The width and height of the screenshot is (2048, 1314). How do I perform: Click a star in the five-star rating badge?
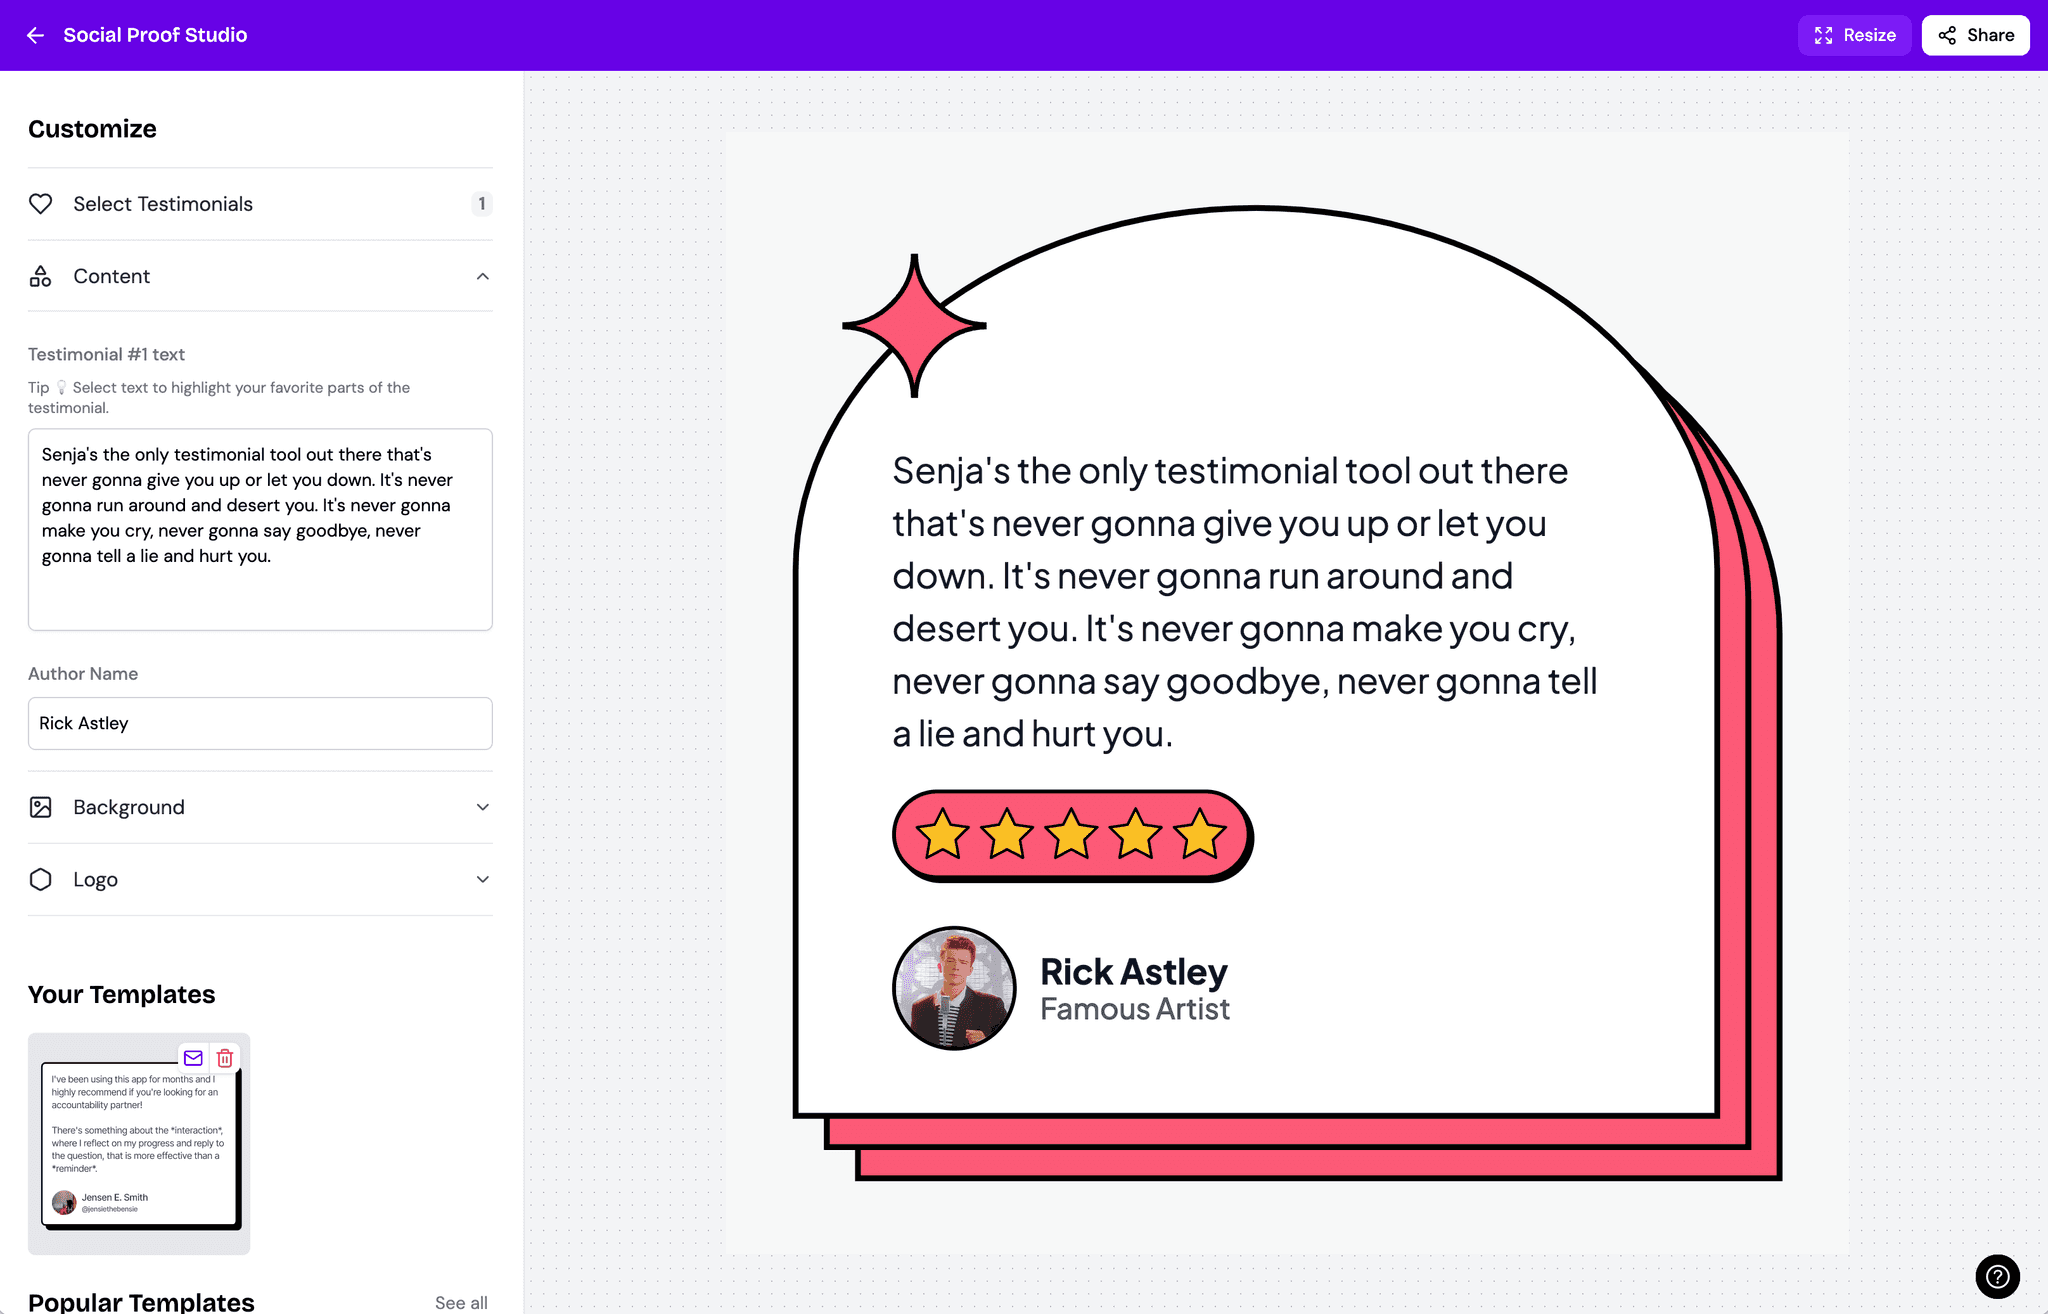pos(1071,835)
